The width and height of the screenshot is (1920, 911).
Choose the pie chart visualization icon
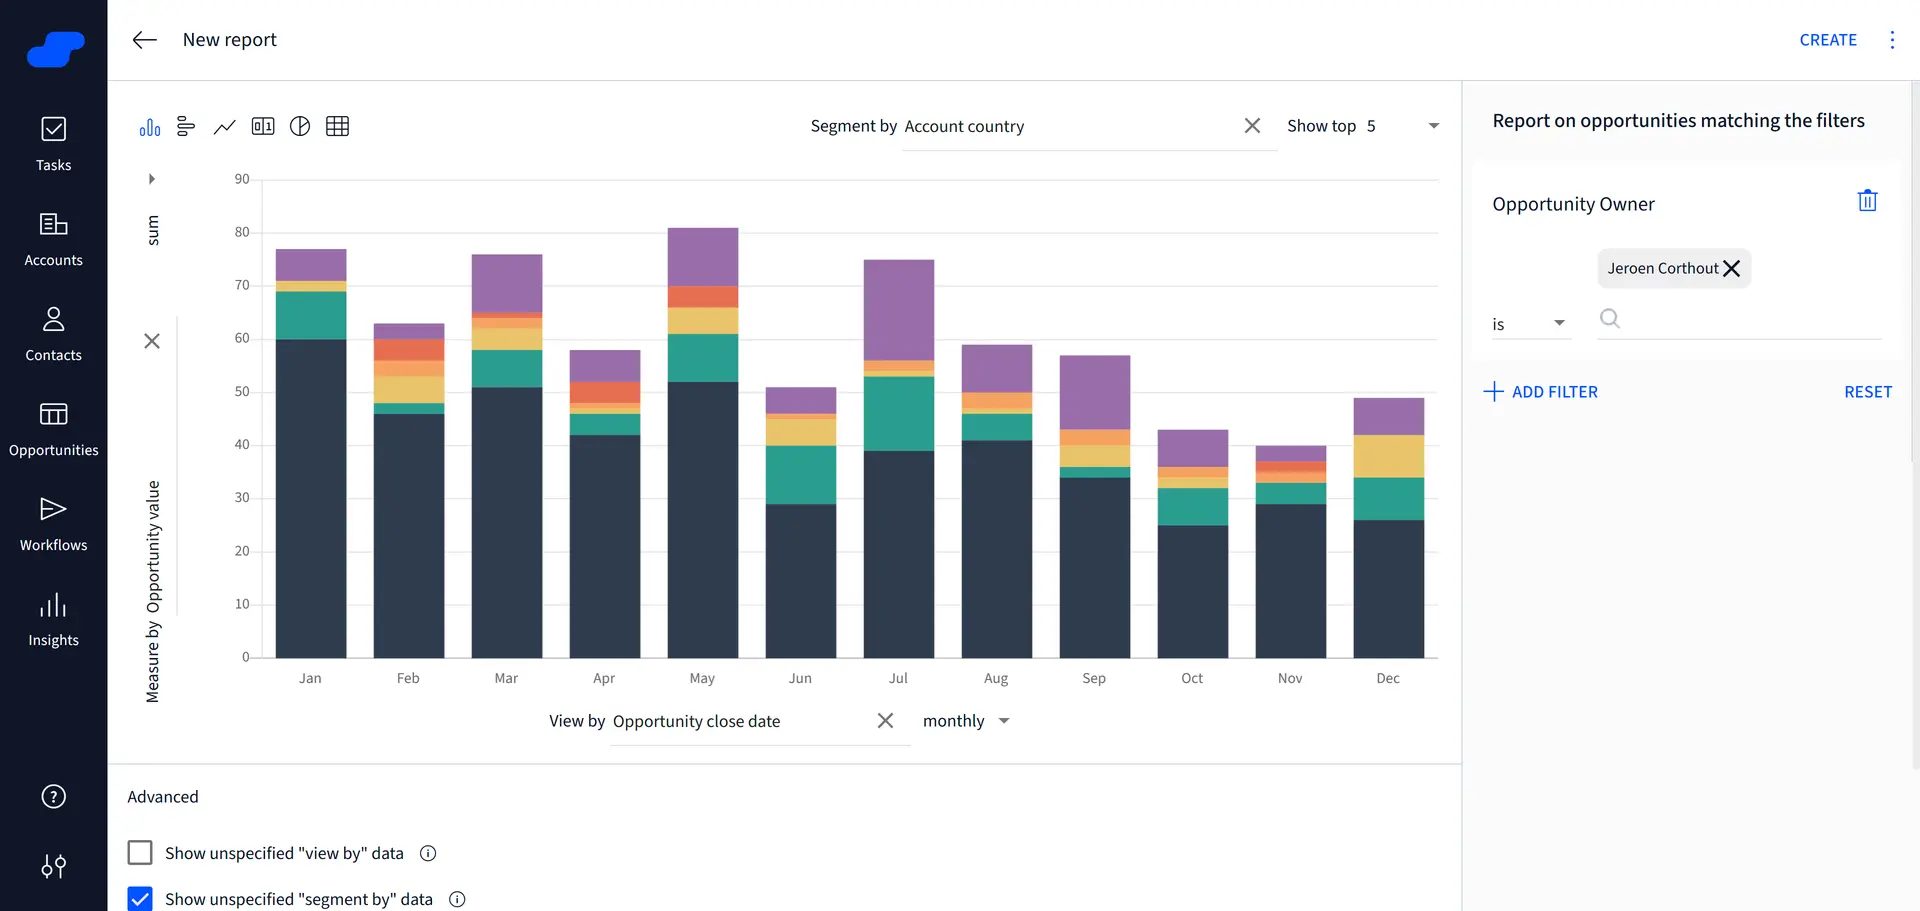tap(300, 126)
